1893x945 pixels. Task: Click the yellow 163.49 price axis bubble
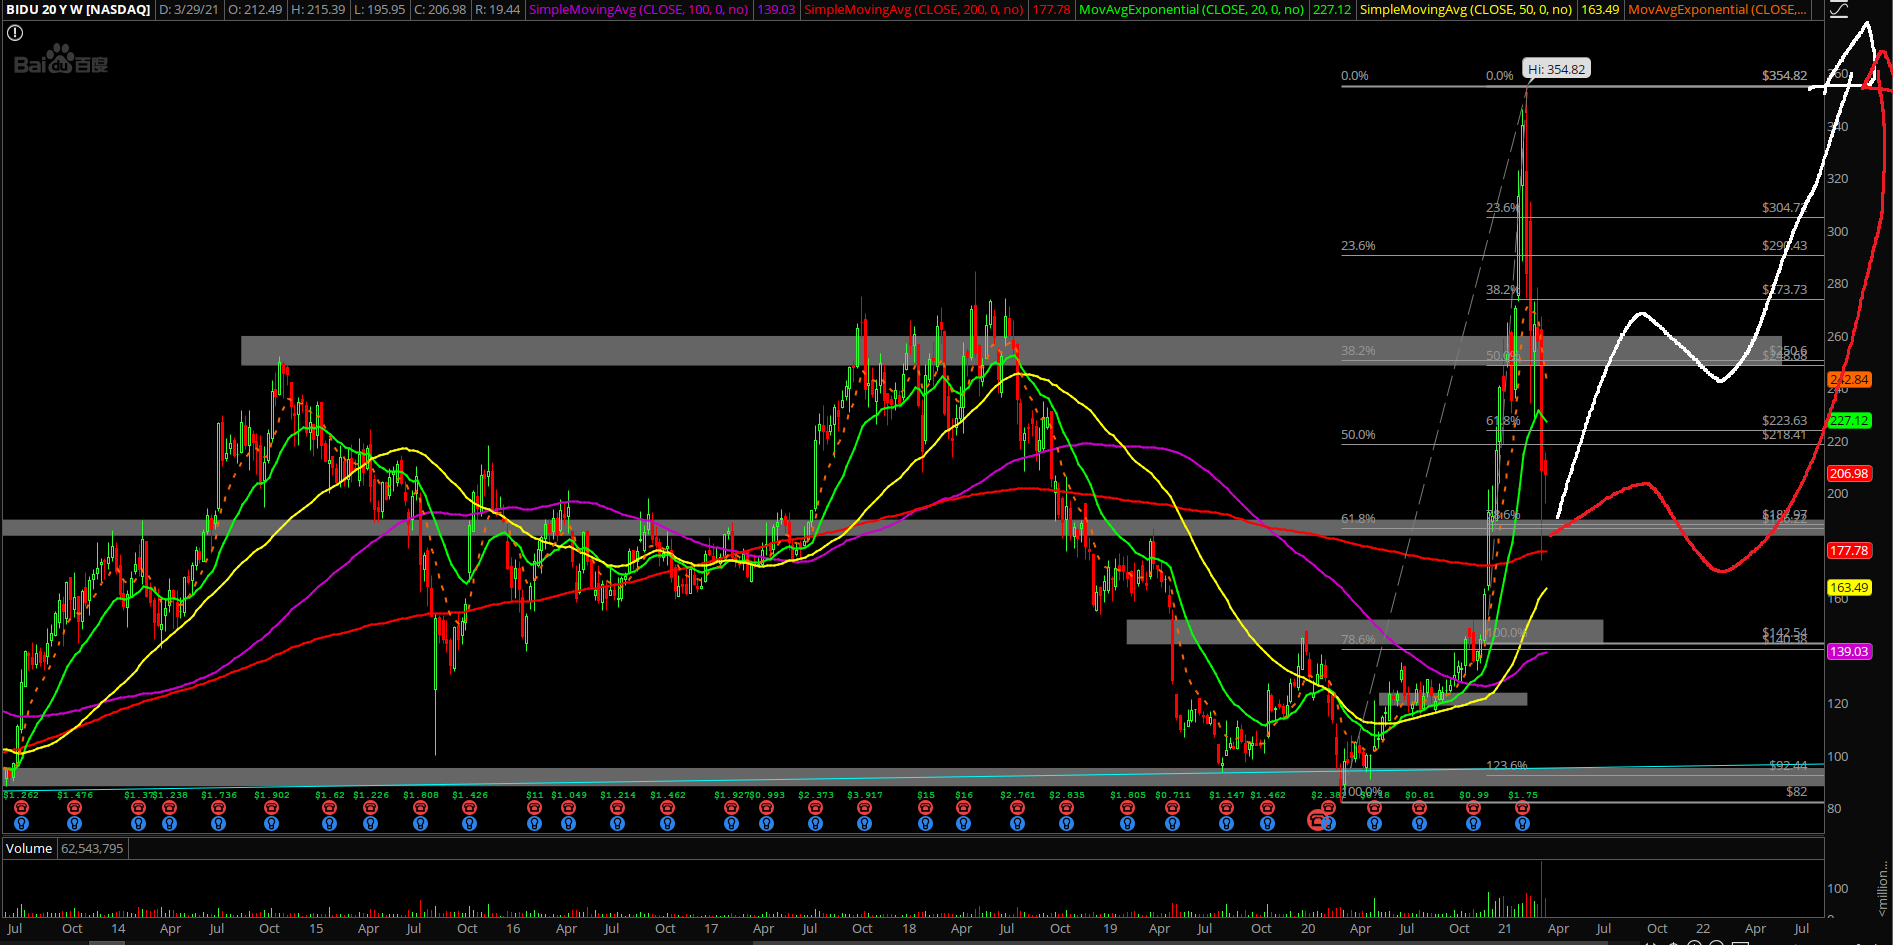[x=1849, y=588]
